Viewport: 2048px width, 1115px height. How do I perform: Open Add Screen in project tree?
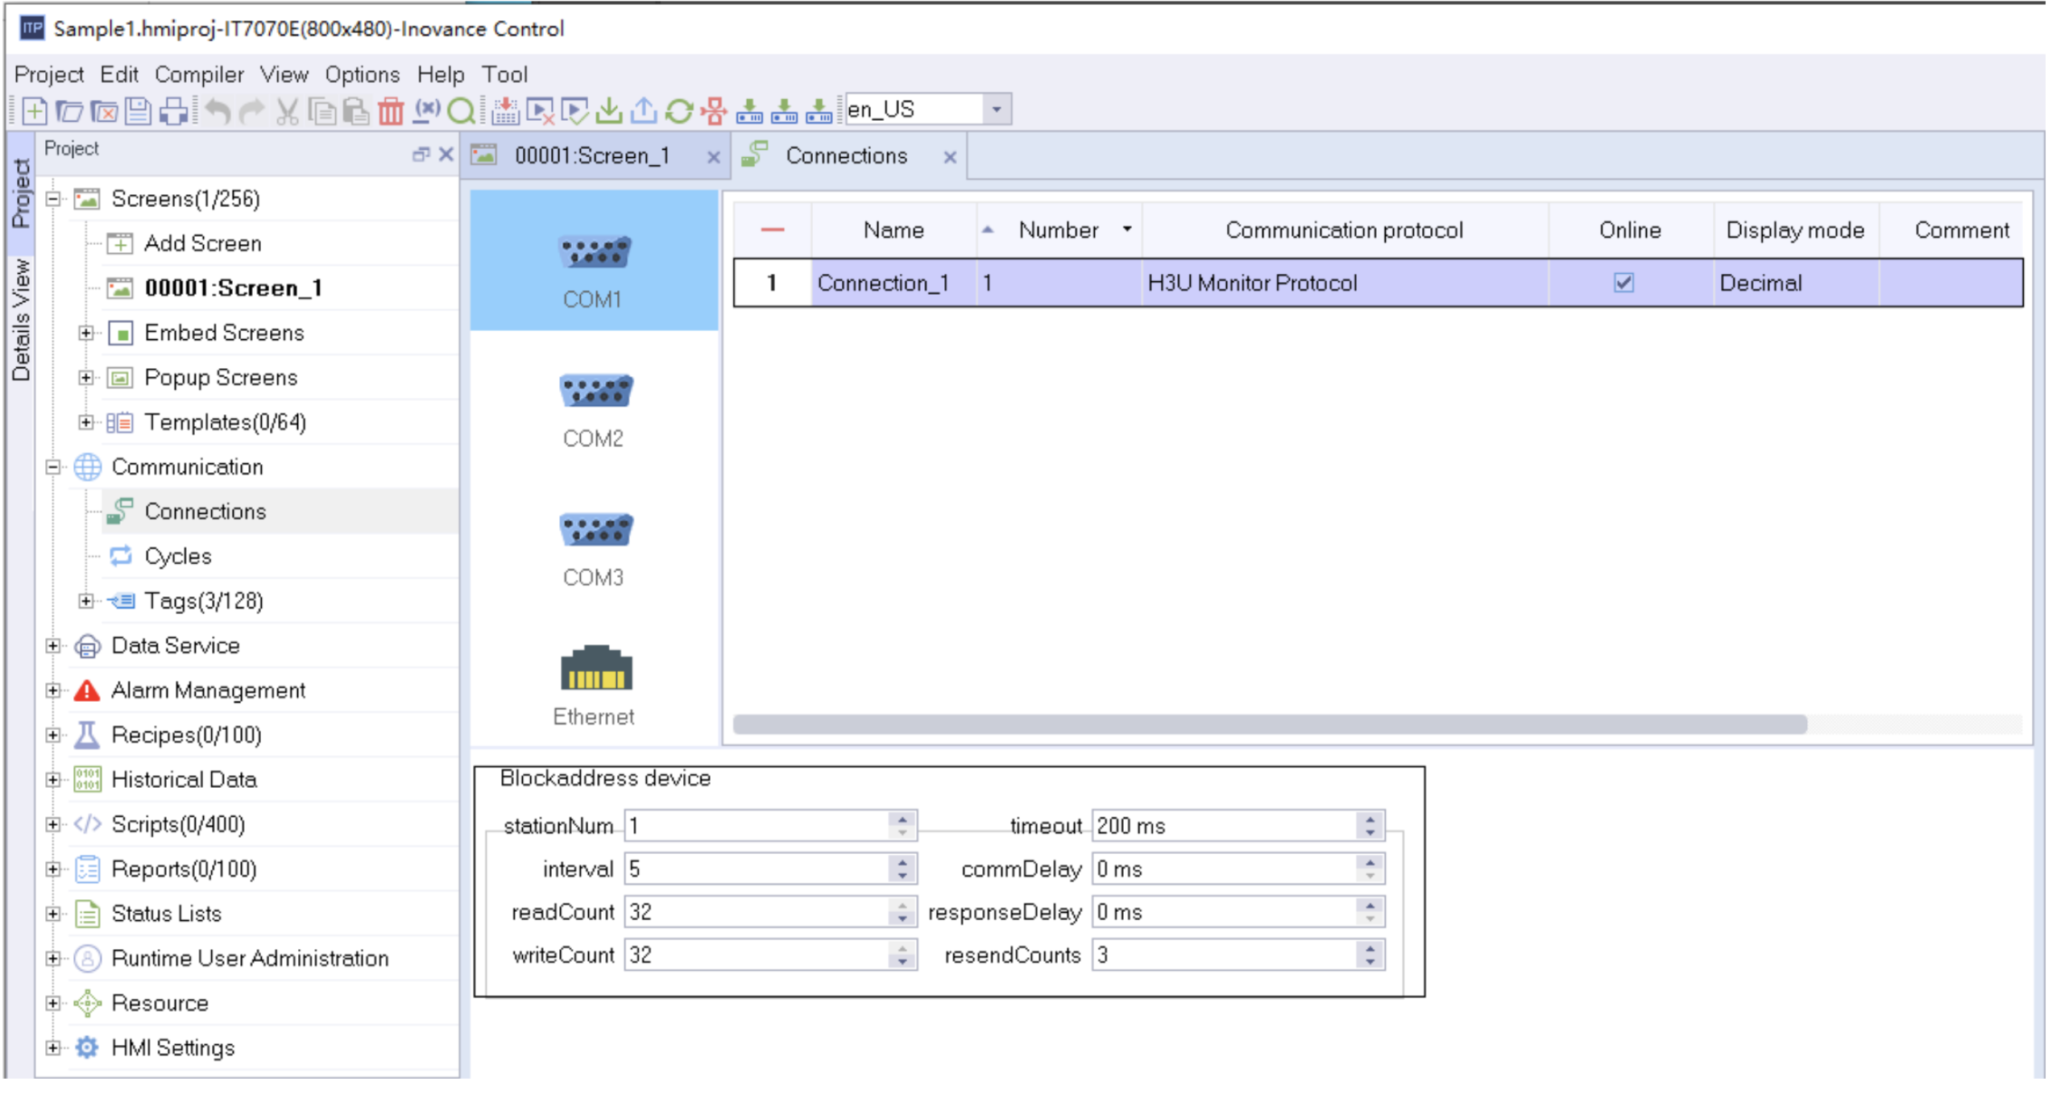point(203,243)
